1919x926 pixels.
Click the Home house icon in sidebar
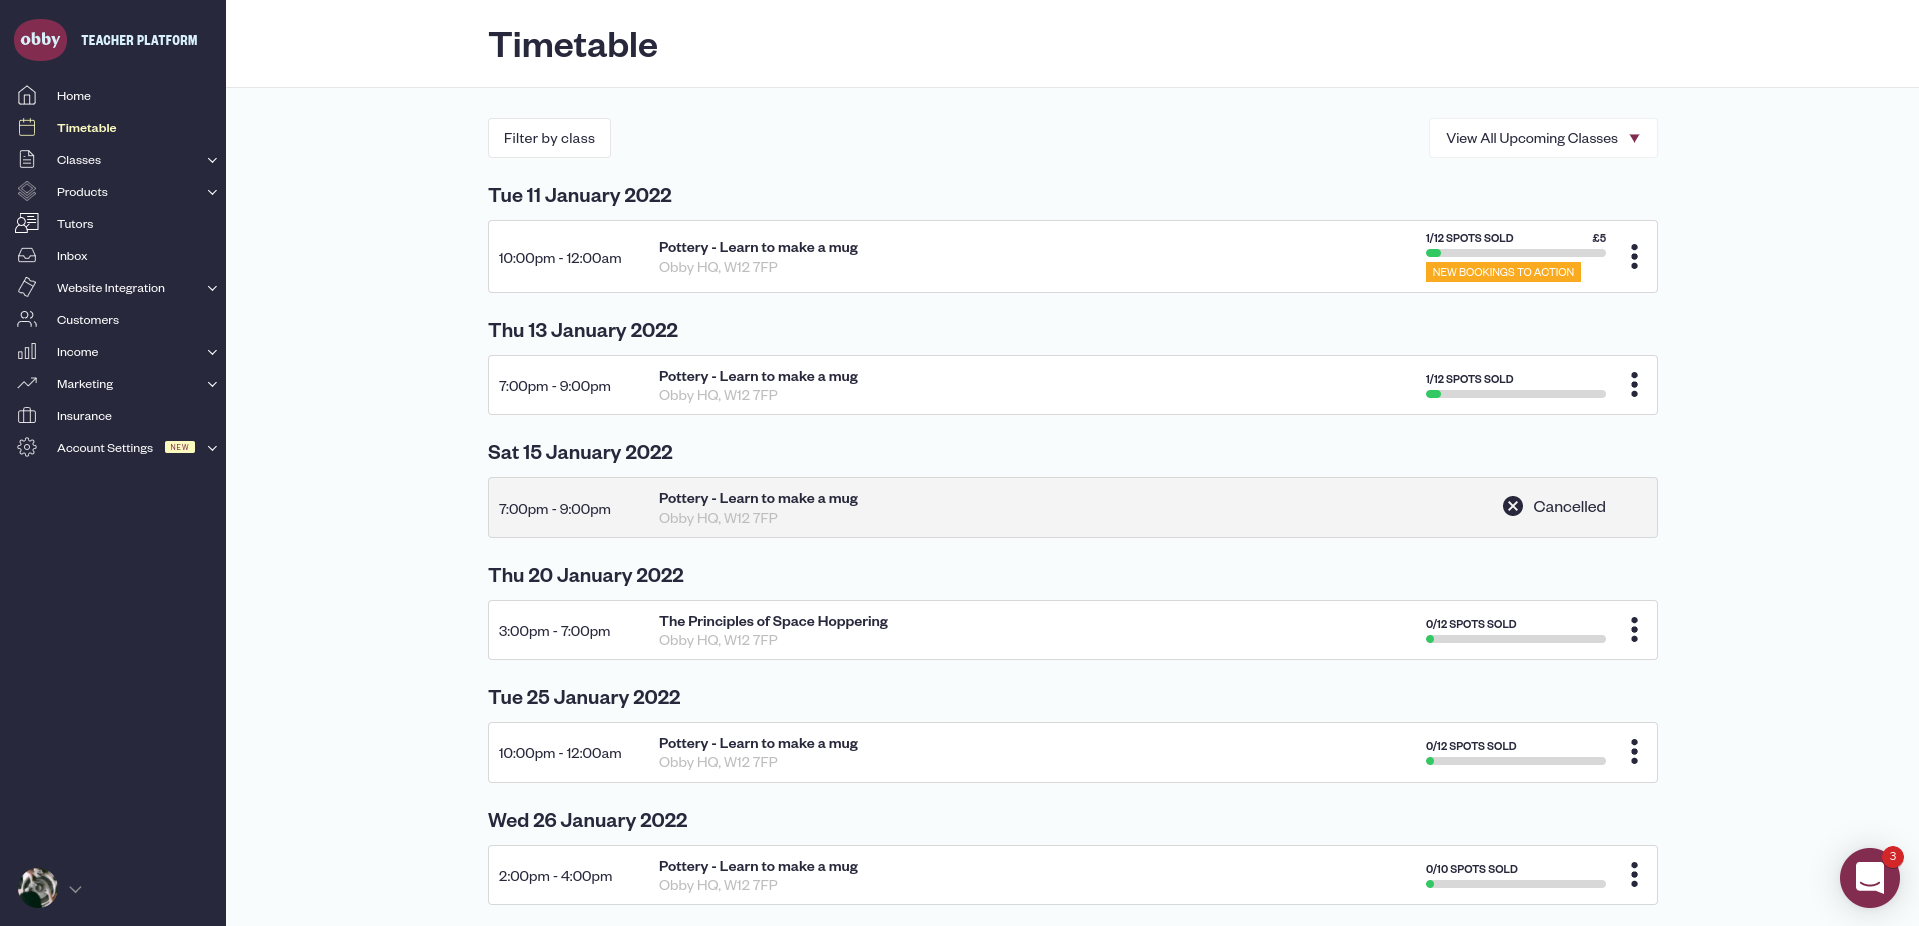click(x=27, y=96)
